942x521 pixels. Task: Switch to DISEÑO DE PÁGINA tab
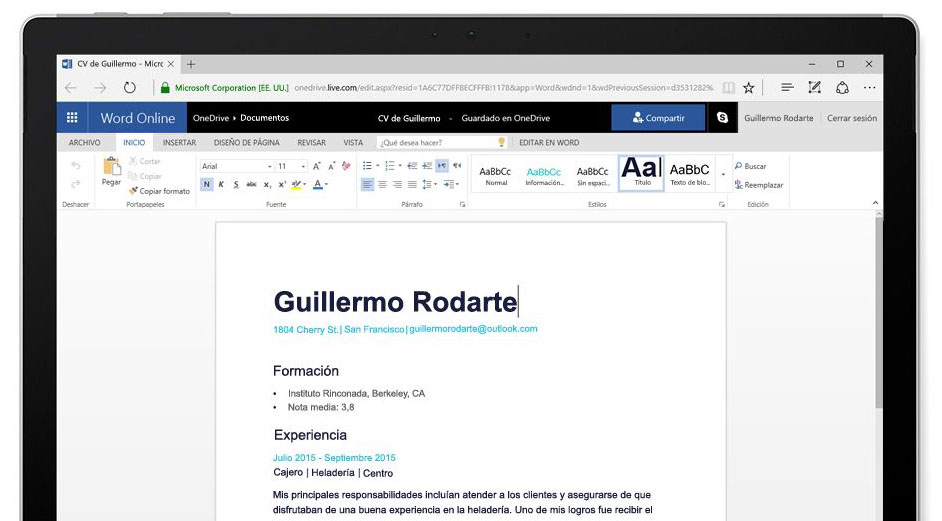point(246,142)
